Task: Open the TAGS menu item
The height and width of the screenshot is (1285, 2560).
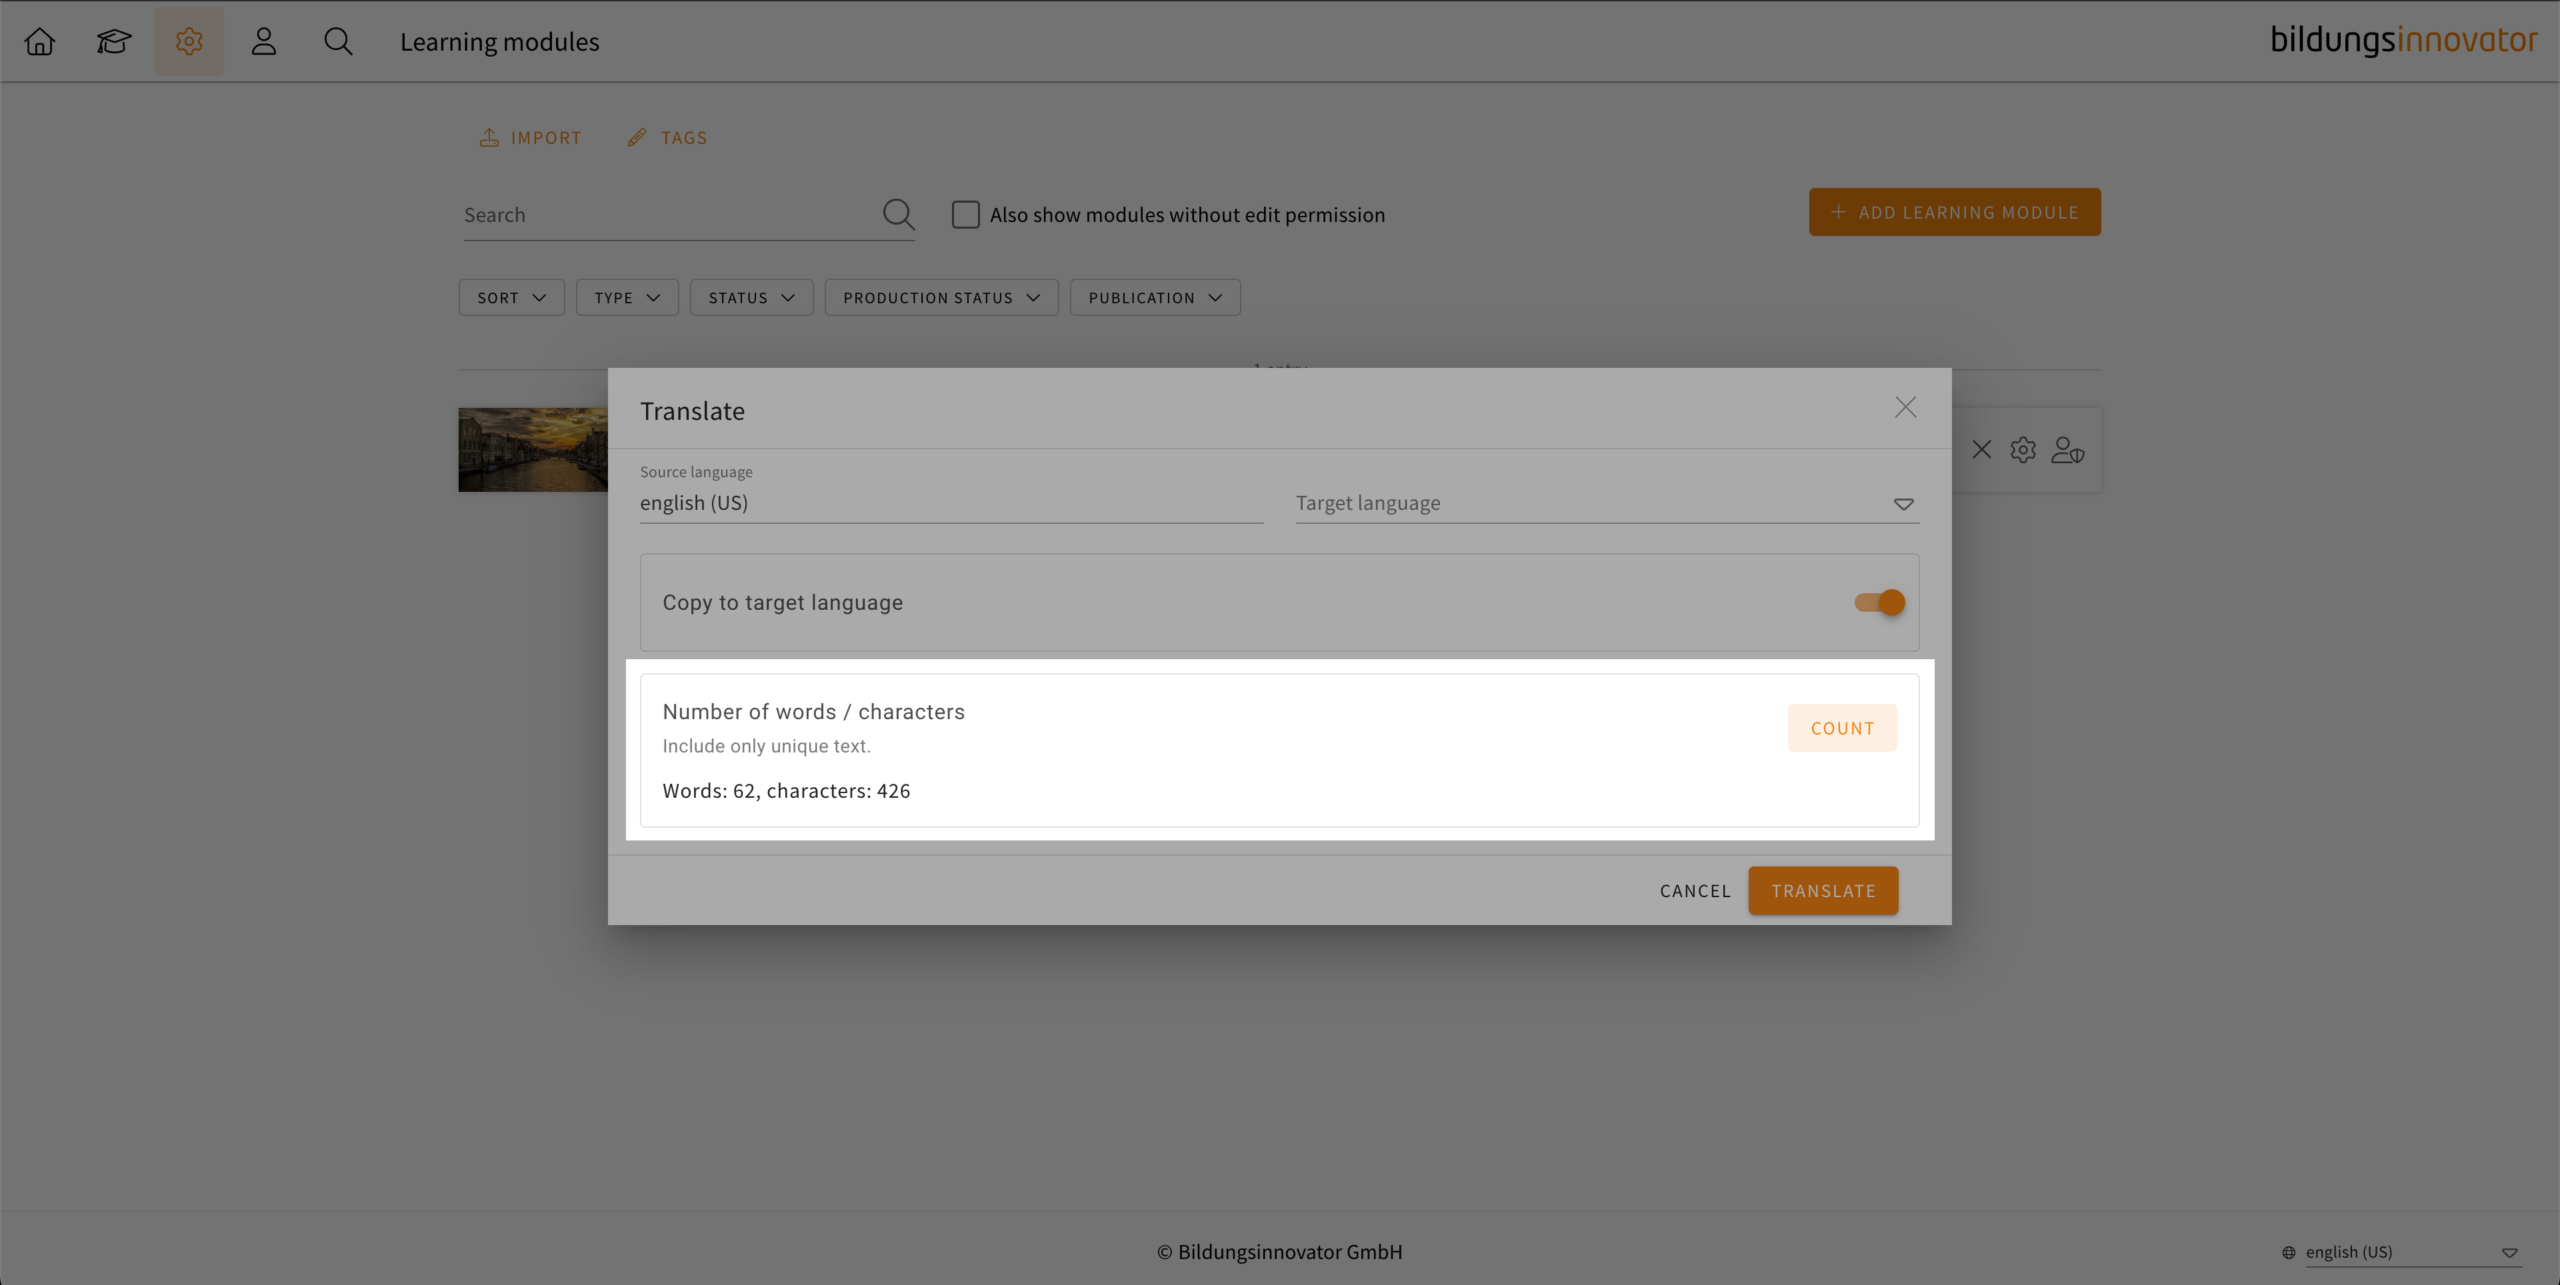Action: tap(667, 138)
